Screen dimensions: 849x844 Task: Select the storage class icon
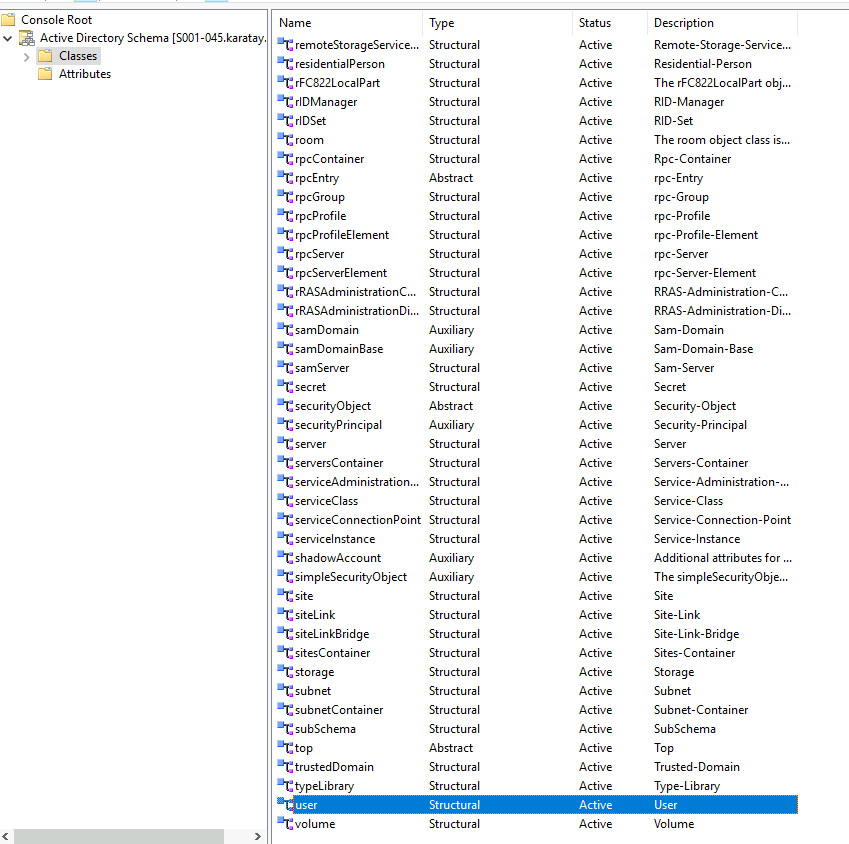coord(285,671)
